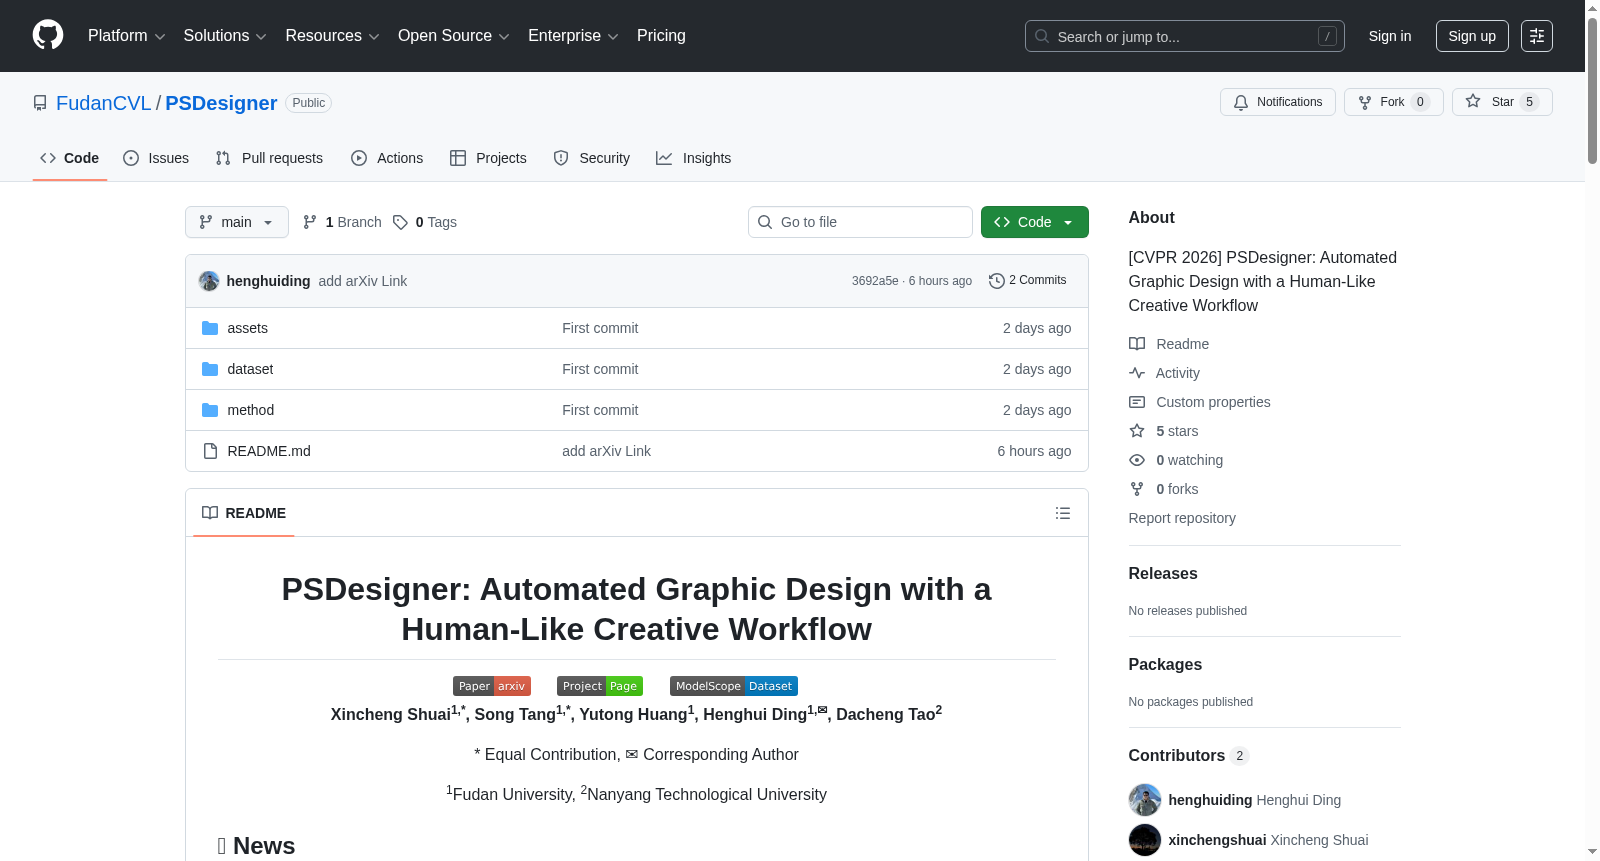Open the henghuiding author link

(x=268, y=281)
